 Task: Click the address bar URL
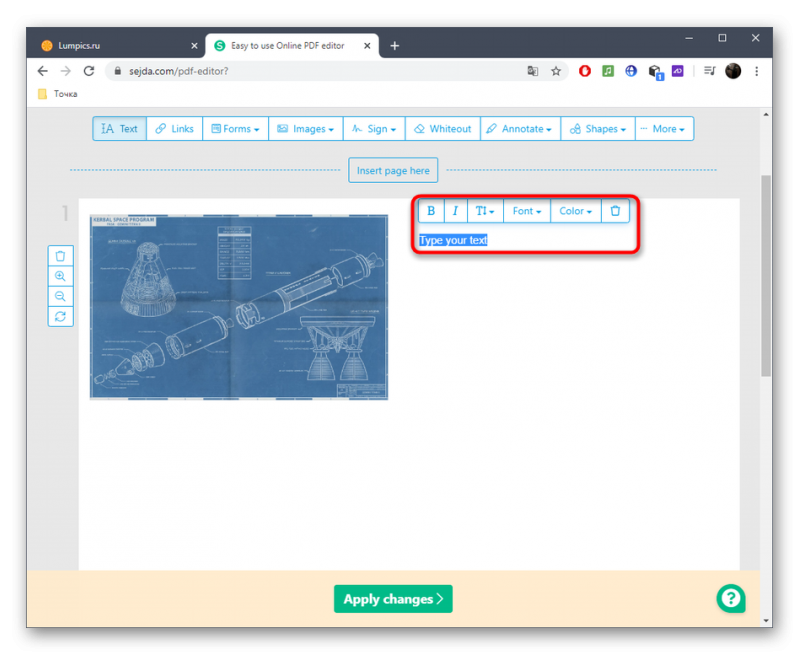point(179,71)
